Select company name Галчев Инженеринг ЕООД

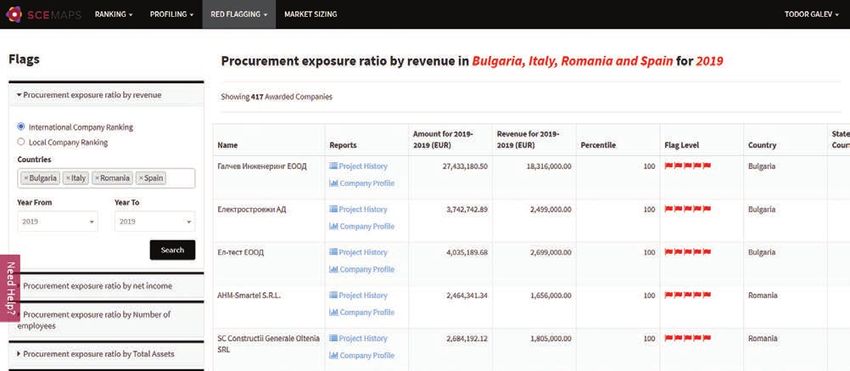click(262, 166)
